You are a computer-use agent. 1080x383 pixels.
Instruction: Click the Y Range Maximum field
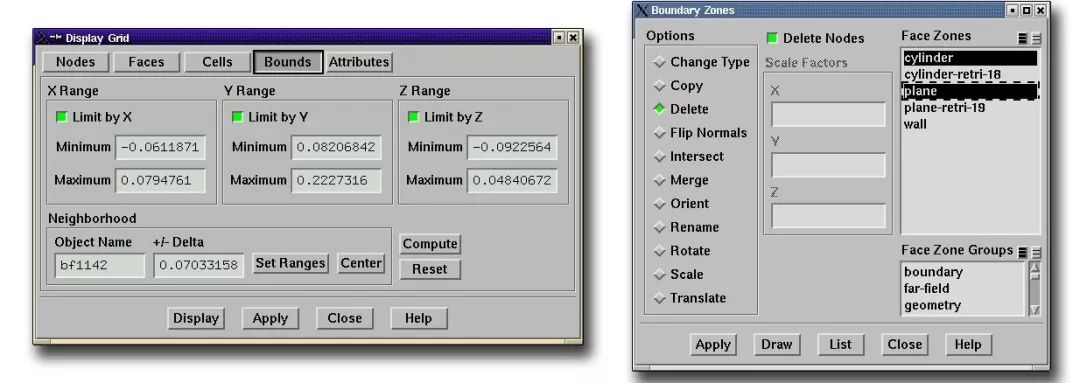pyautogui.click(x=335, y=180)
